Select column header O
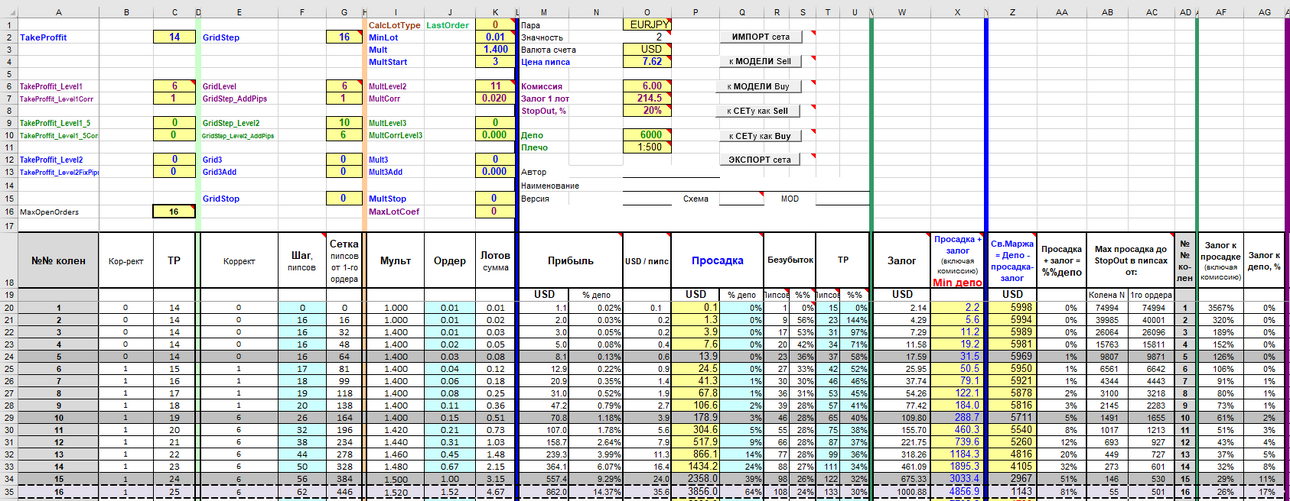The image size is (1290, 501). (x=647, y=12)
